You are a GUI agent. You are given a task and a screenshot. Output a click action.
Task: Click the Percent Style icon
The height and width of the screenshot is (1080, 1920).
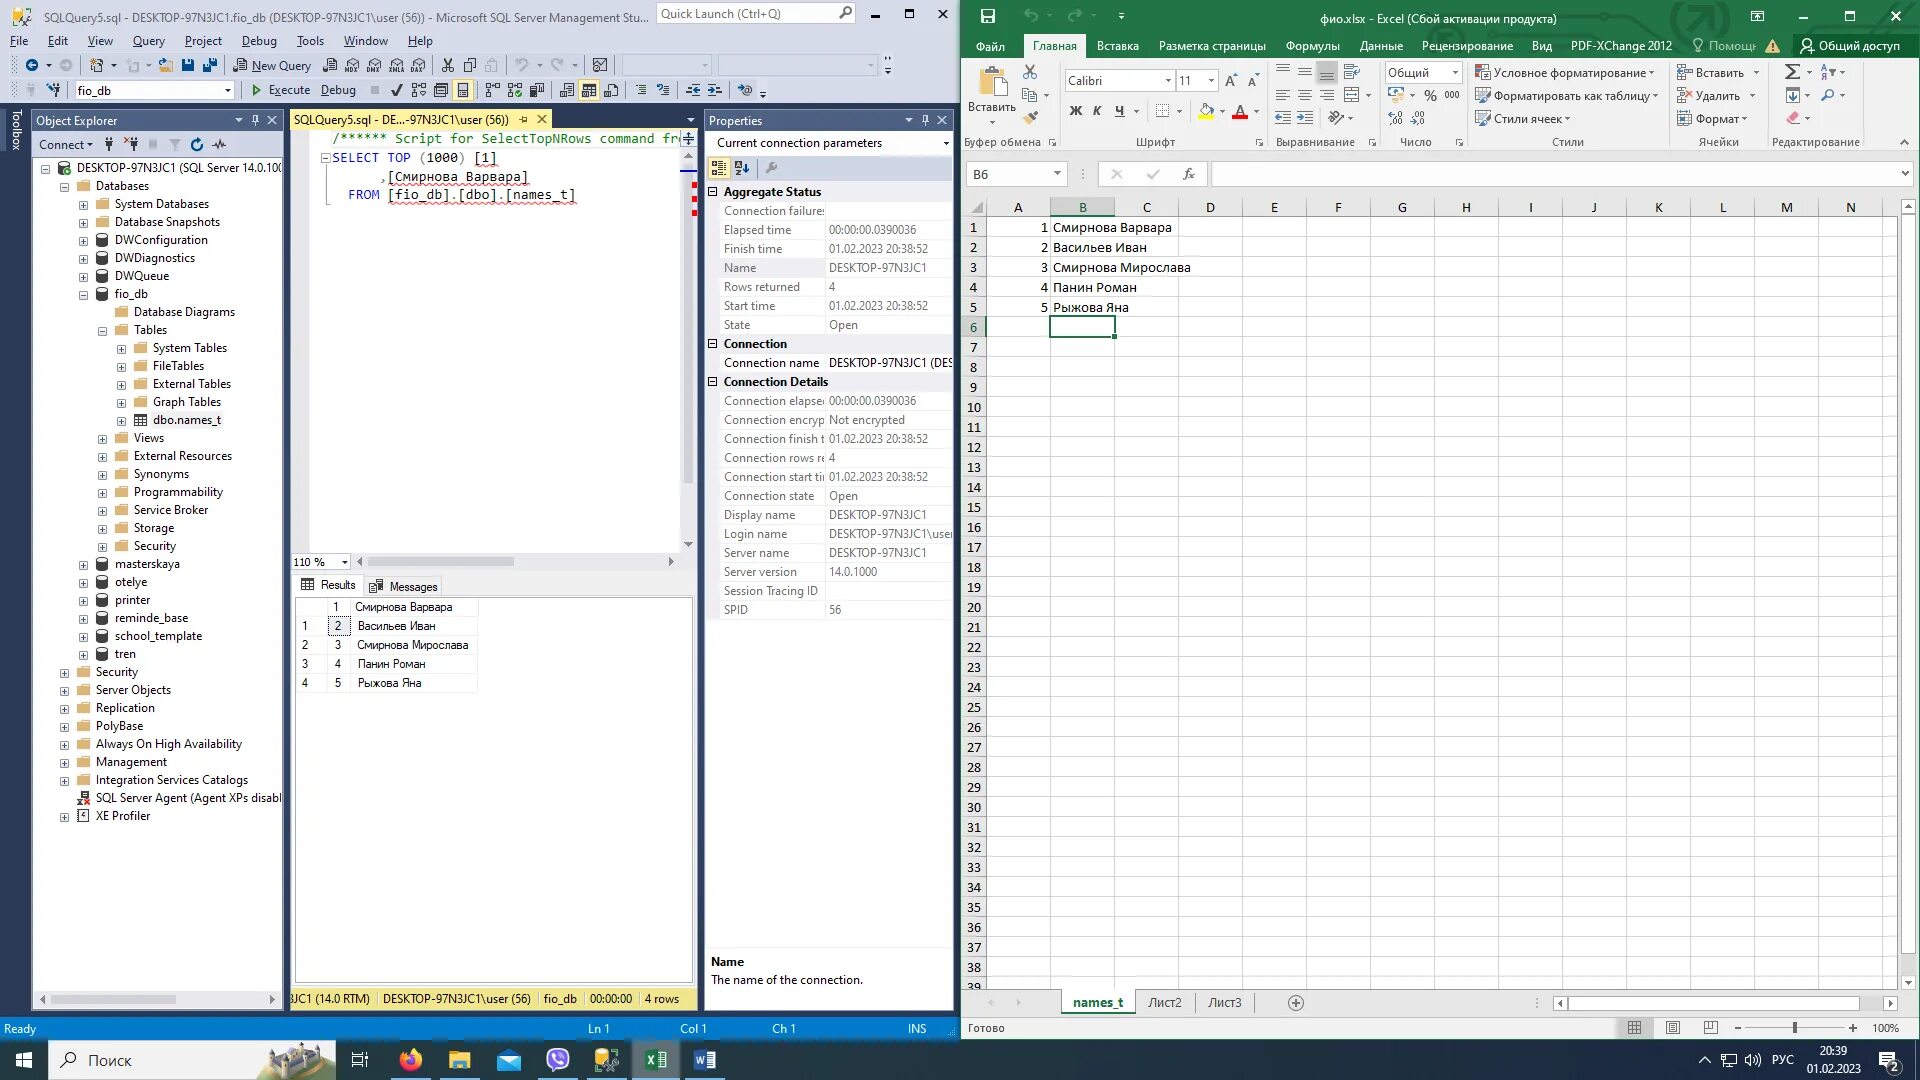(1430, 95)
